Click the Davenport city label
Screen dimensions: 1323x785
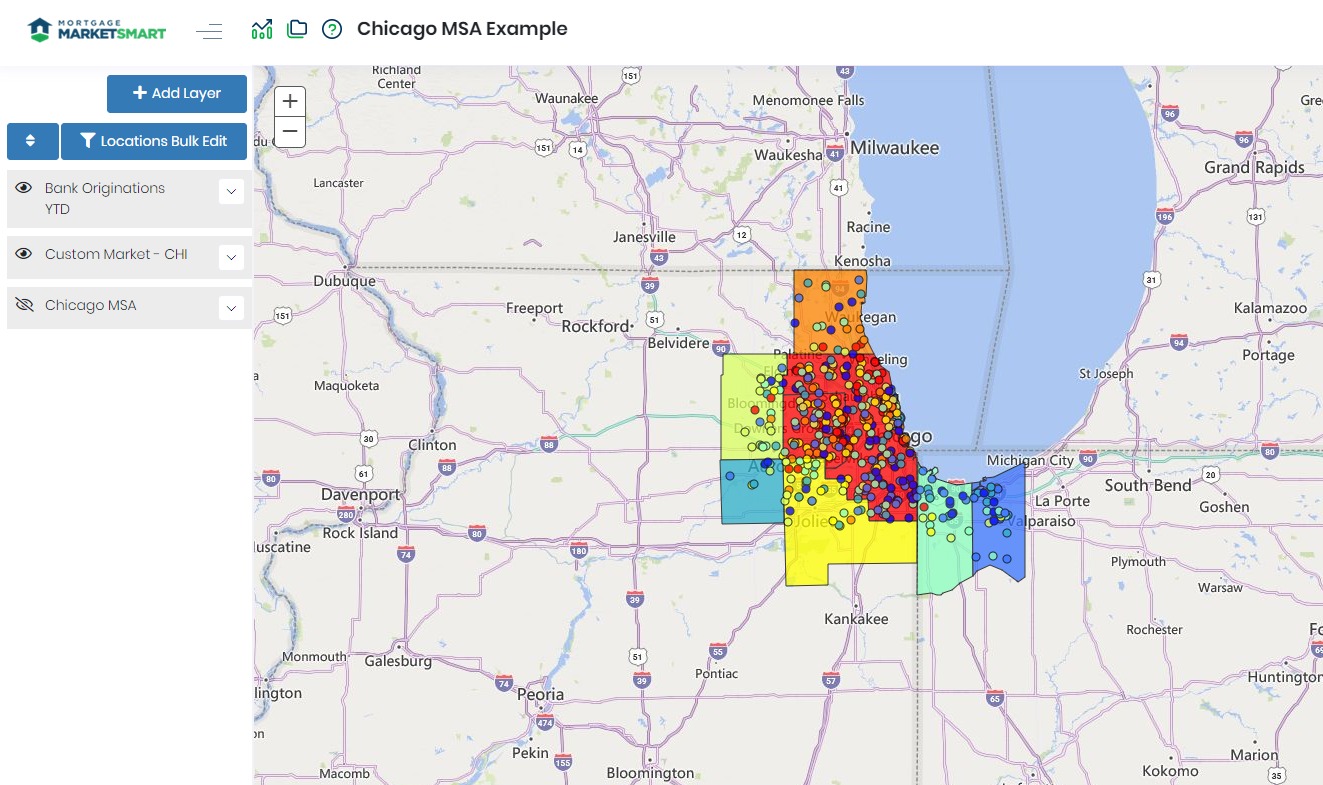[360, 494]
